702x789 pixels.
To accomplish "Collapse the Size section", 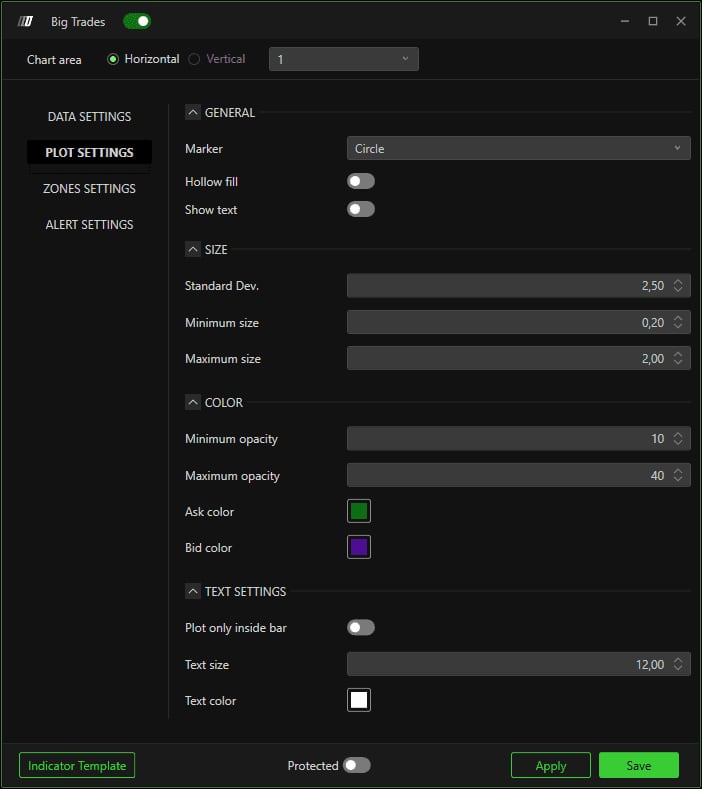I will click(x=193, y=249).
